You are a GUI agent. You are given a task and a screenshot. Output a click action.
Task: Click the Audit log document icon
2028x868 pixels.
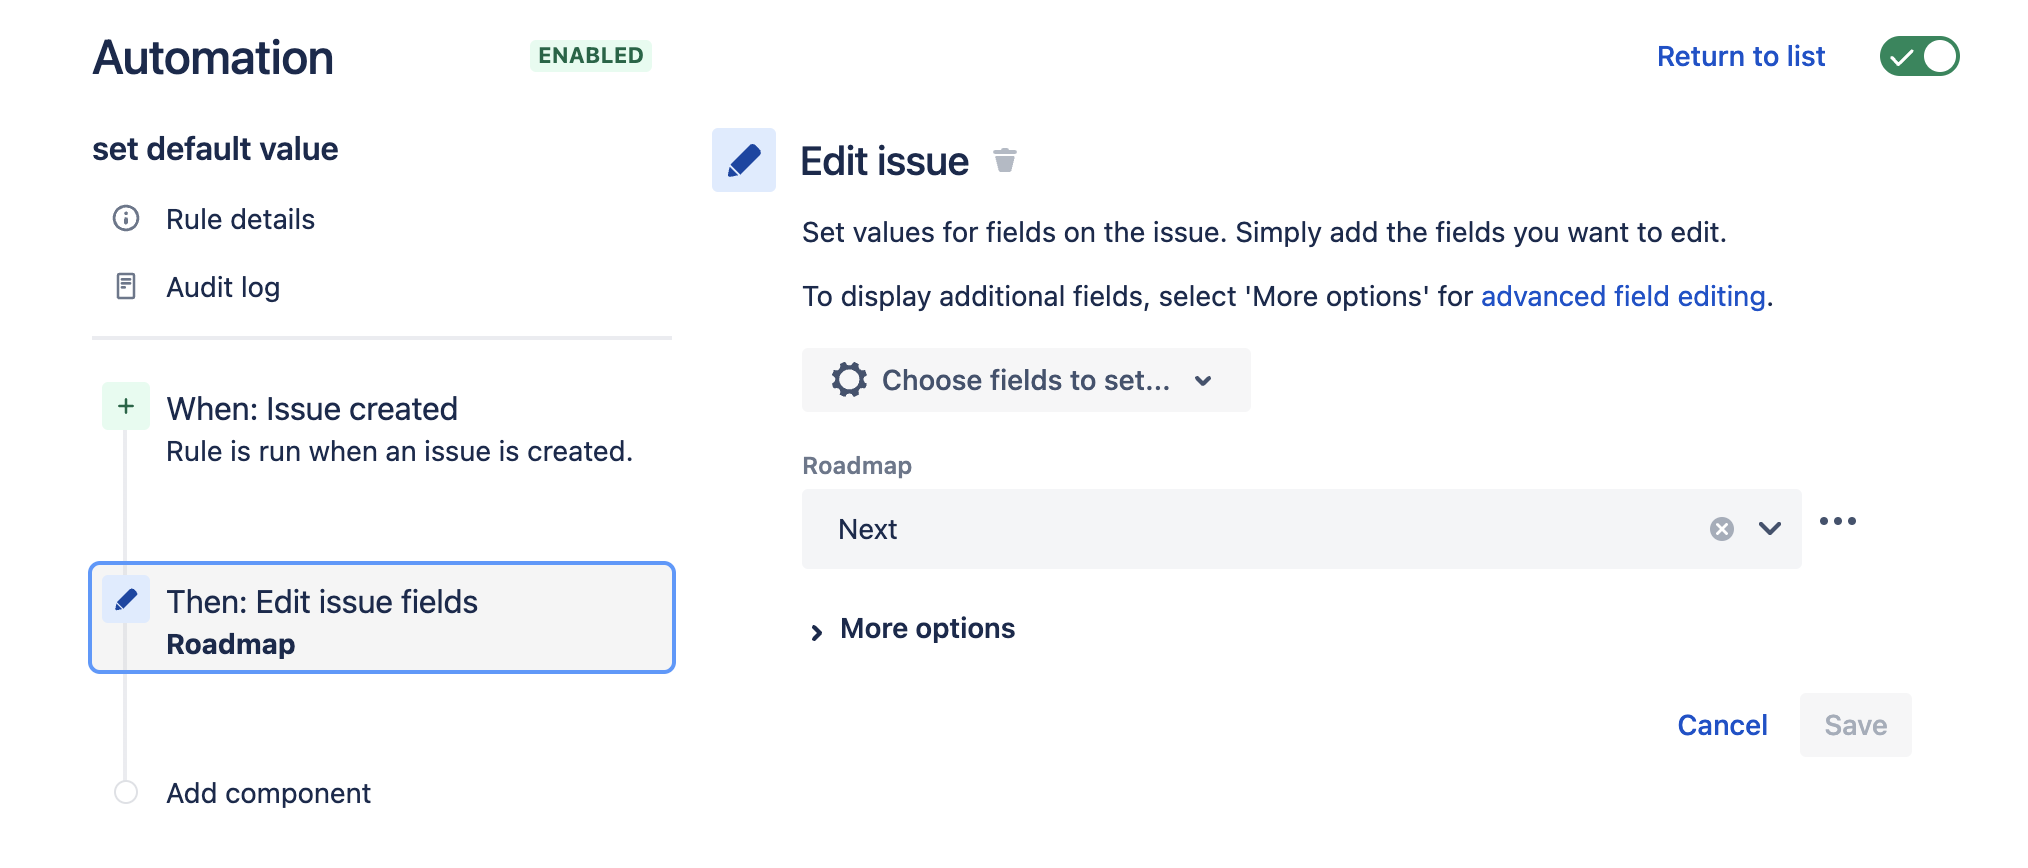124,287
